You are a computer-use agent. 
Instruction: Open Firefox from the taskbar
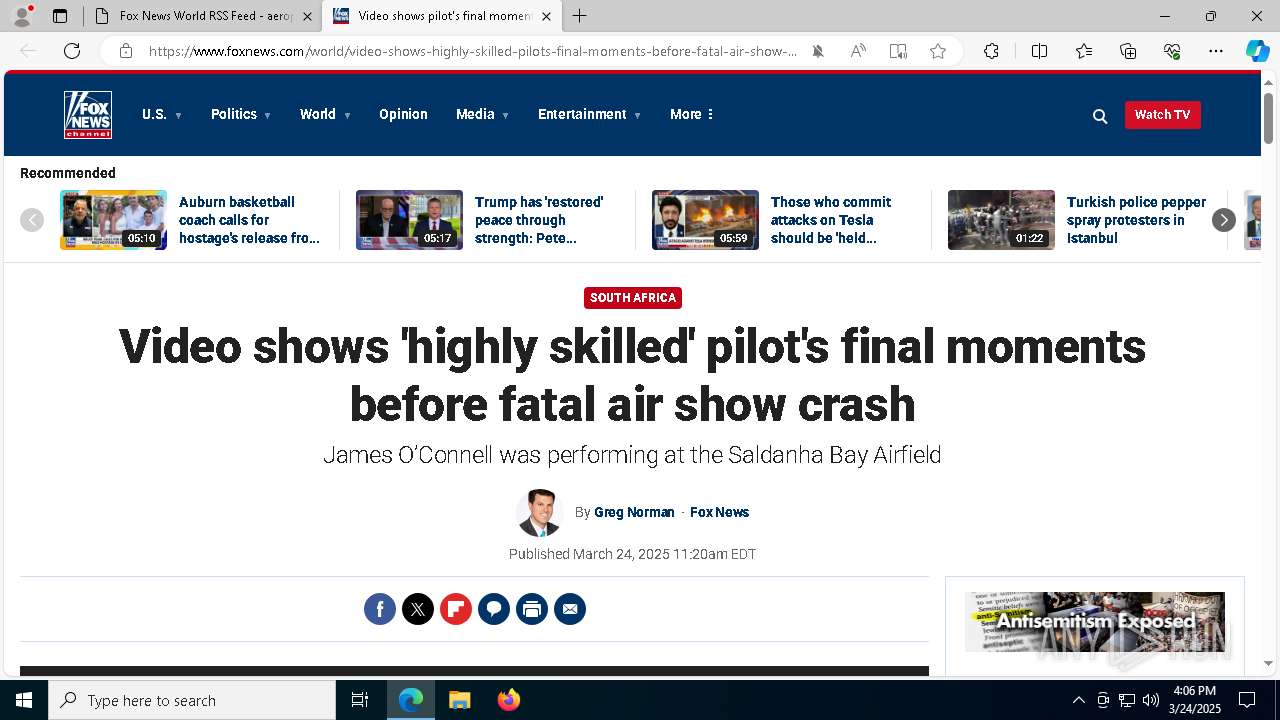pos(509,700)
